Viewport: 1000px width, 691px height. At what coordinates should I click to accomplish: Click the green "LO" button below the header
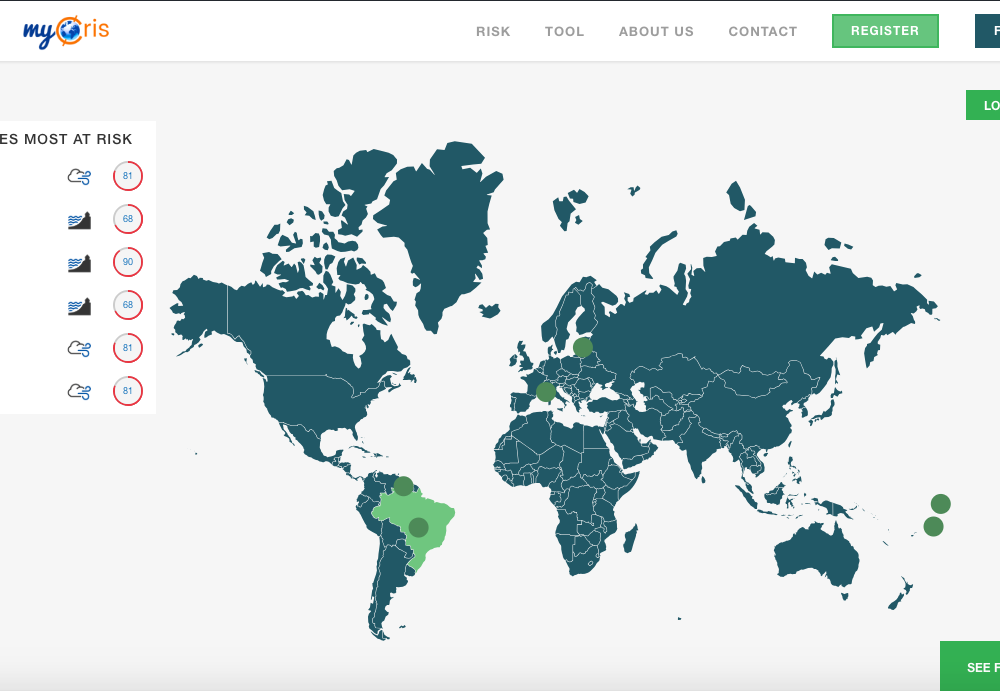point(984,105)
